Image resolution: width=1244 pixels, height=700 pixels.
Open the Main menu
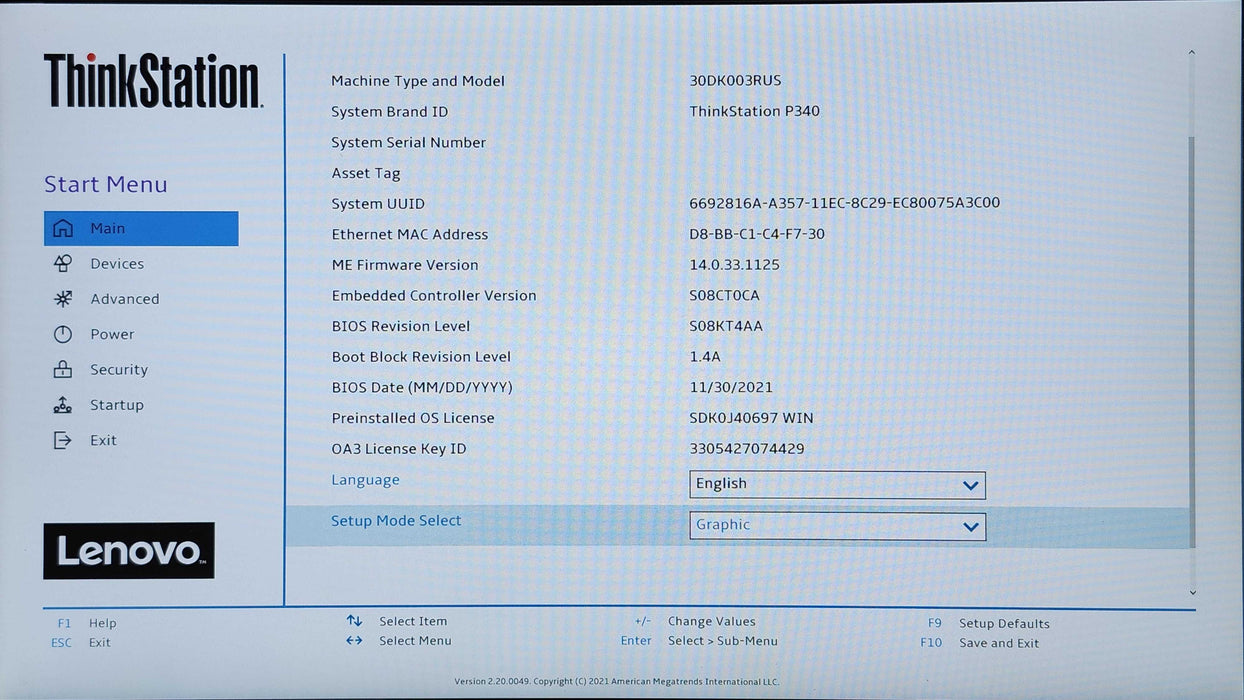tap(141, 229)
